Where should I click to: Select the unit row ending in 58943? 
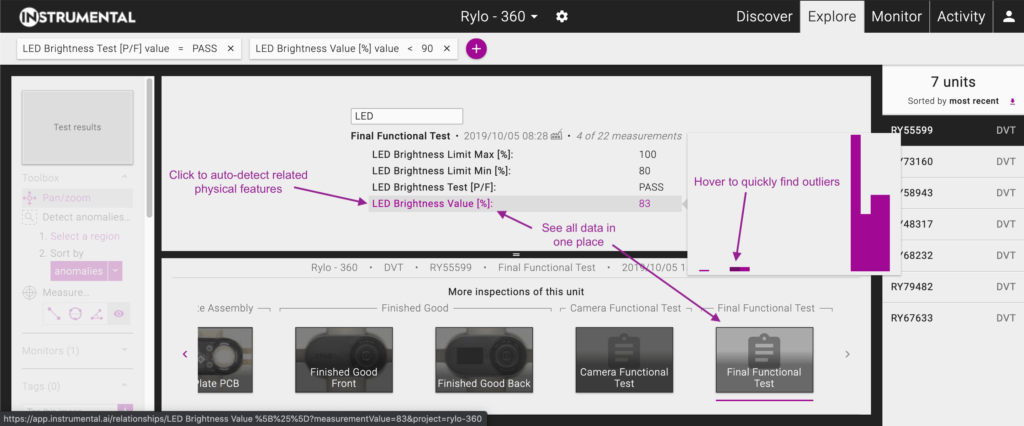953,193
